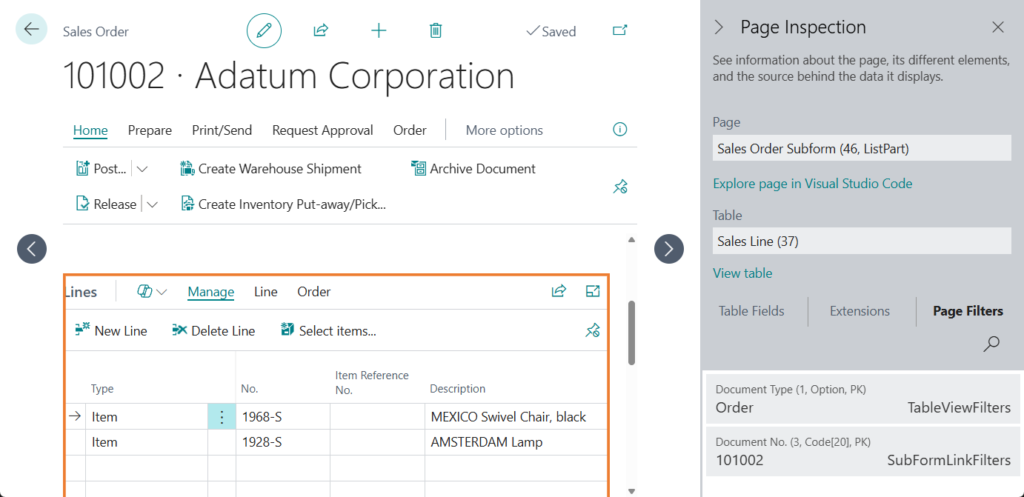
Task: Pin the Lines action bar
Action: pyautogui.click(x=592, y=331)
